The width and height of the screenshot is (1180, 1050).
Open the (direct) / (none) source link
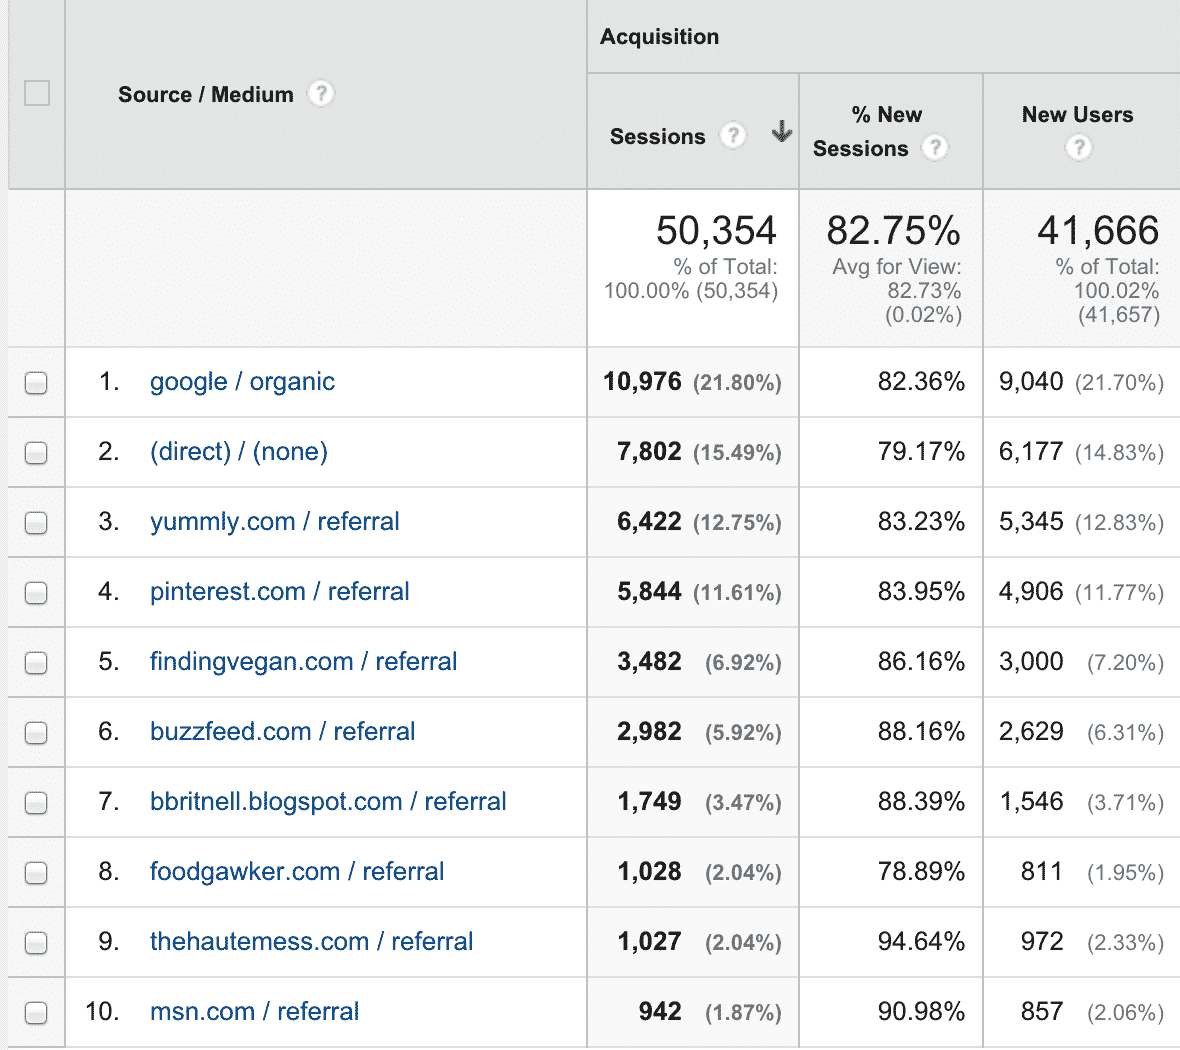tap(239, 452)
